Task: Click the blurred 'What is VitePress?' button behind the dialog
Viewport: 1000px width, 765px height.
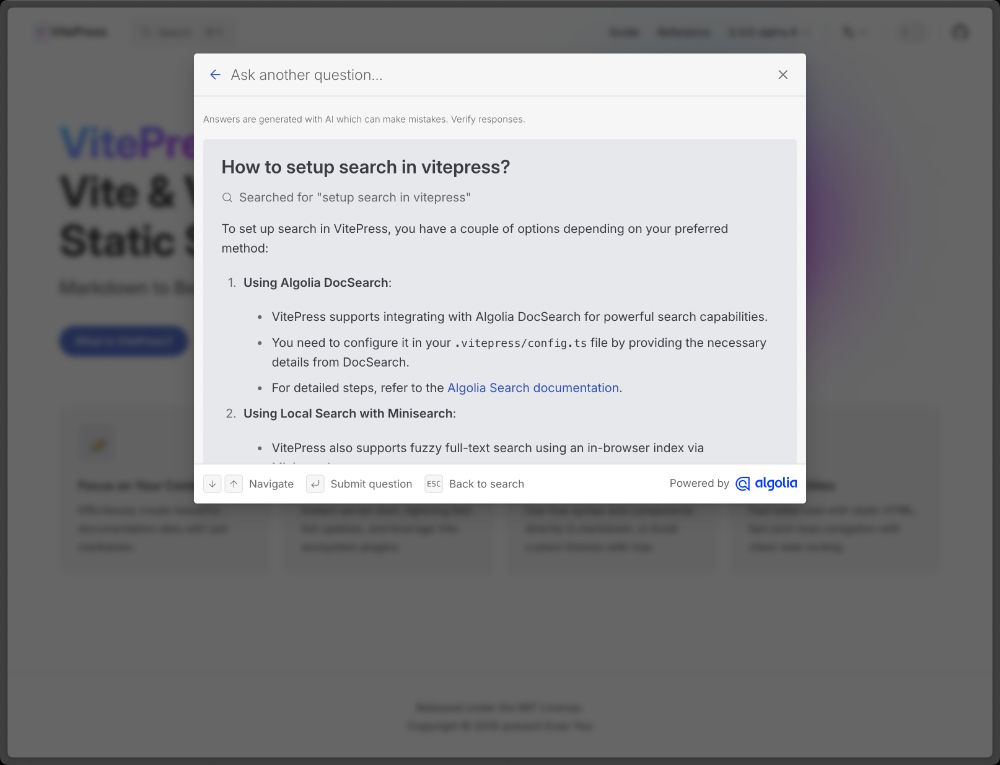Action: [x=124, y=341]
